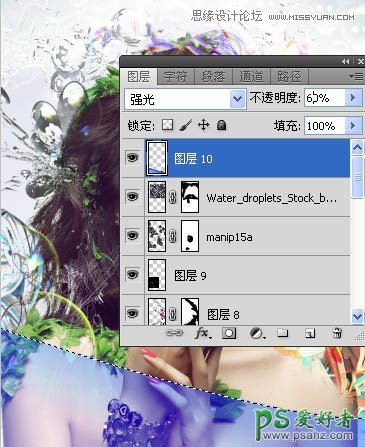Click the 图层 8 mask link icon
The image size is (365, 447).
173,314
